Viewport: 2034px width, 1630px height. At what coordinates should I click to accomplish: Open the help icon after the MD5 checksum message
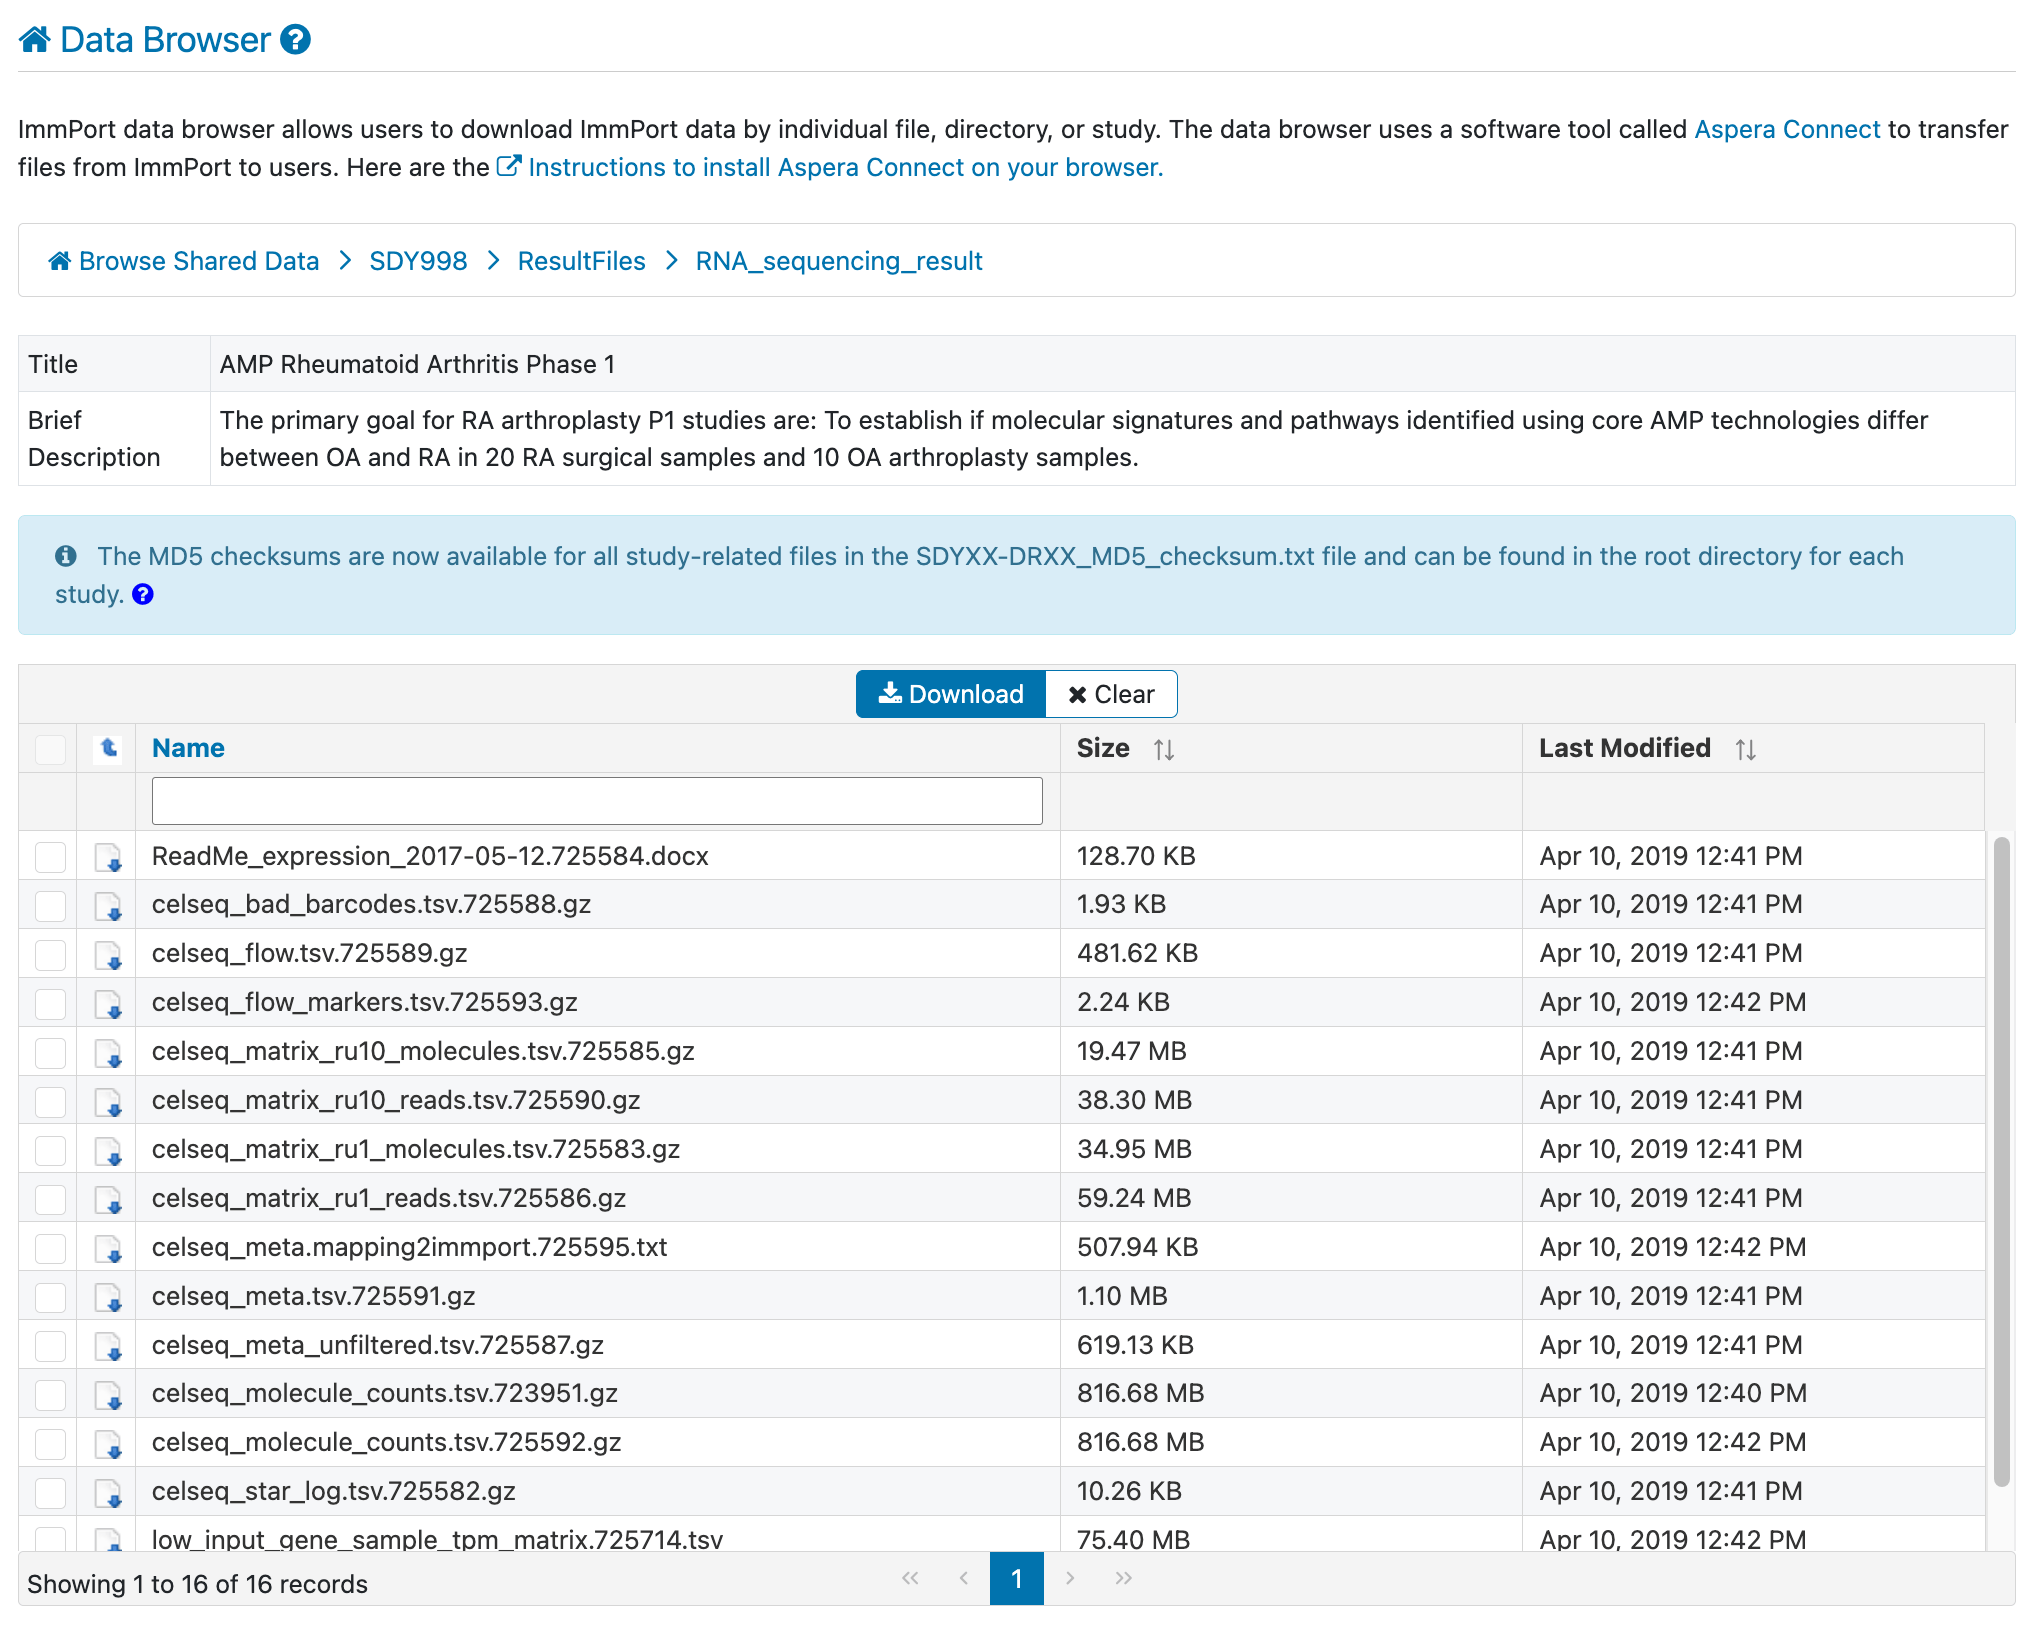143,595
